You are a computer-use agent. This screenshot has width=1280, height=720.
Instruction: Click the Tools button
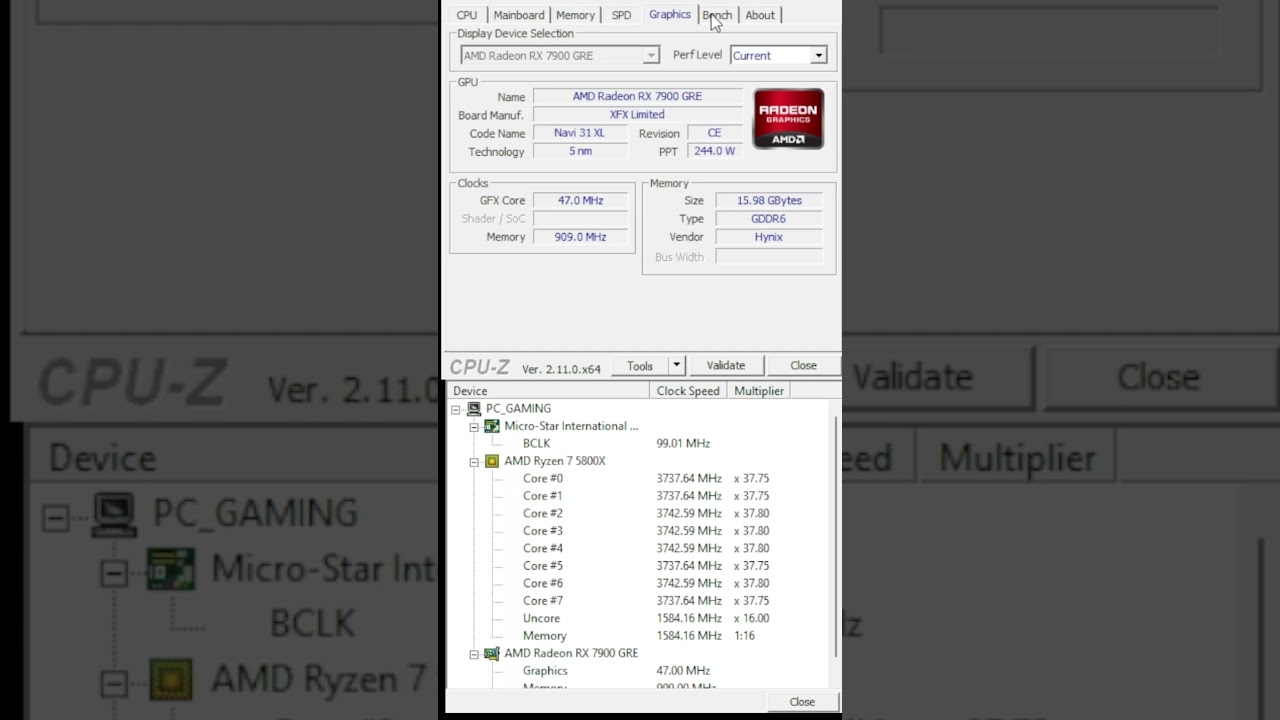(x=639, y=366)
